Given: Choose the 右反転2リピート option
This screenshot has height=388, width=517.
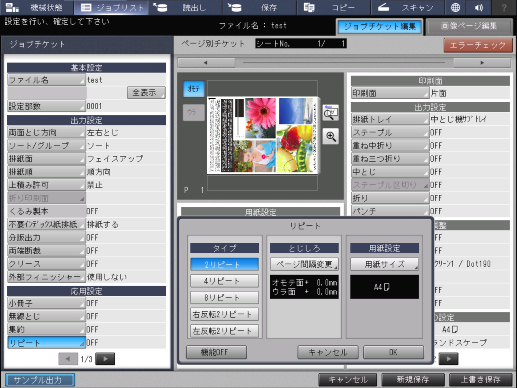Looking at the screenshot, I should [x=224, y=314].
